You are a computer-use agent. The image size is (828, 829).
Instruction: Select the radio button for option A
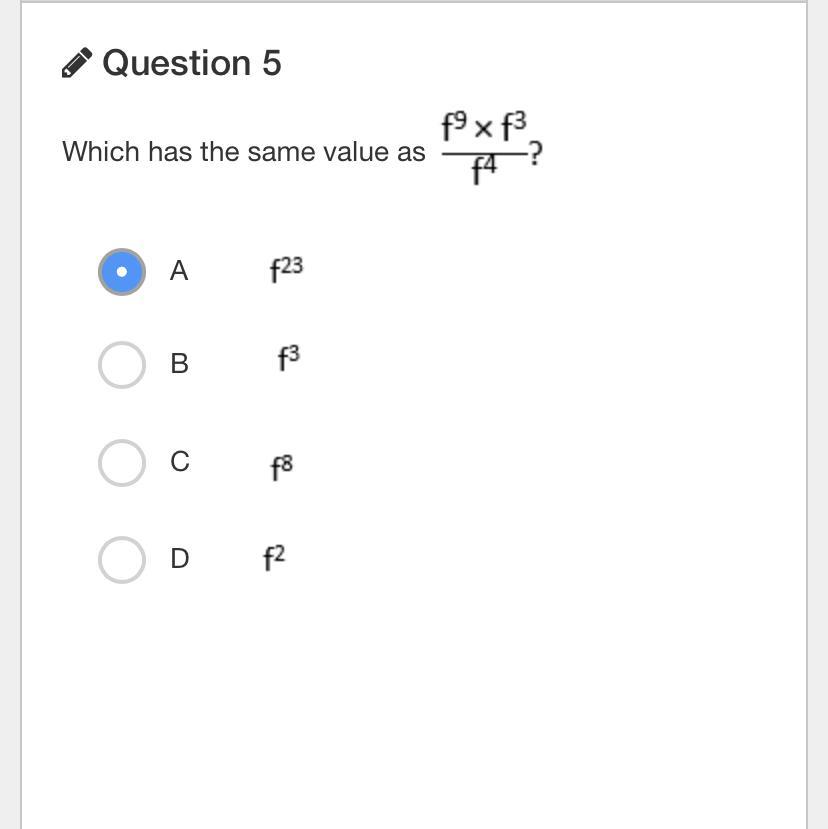click(122, 271)
